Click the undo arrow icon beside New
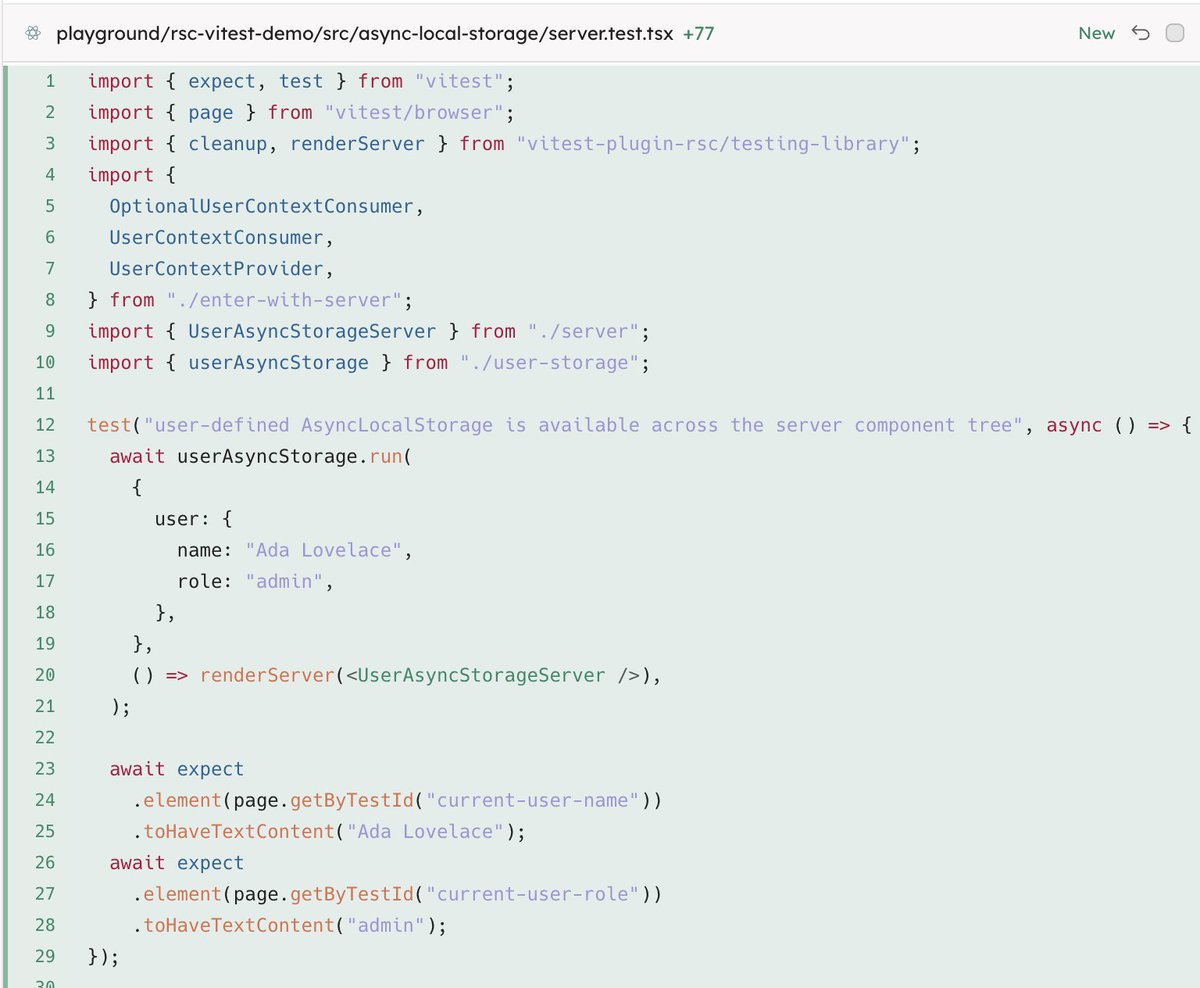Screen dimensions: 1200x988 click(1141, 34)
